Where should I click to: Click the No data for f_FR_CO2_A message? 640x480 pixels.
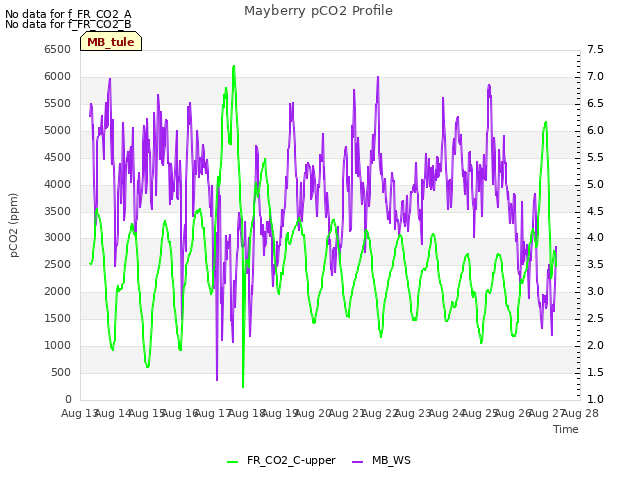click(x=68, y=14)
